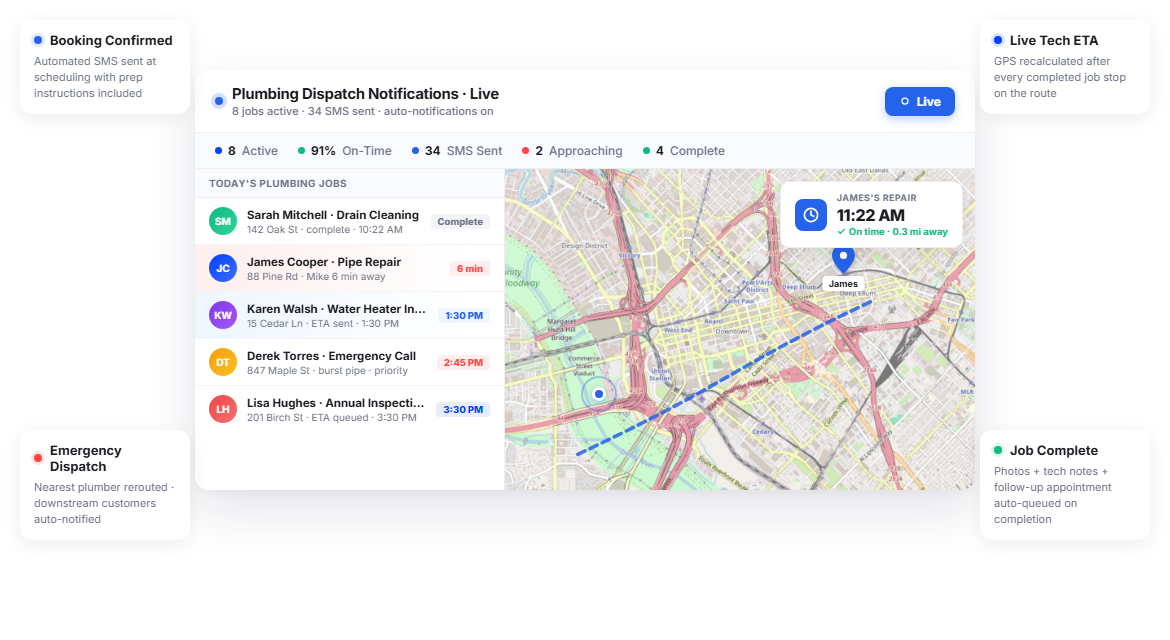This screenshot has width=1170, height=640.
Task: Open the Live Tech ETA card
Action: click(x=1065, y=67)
